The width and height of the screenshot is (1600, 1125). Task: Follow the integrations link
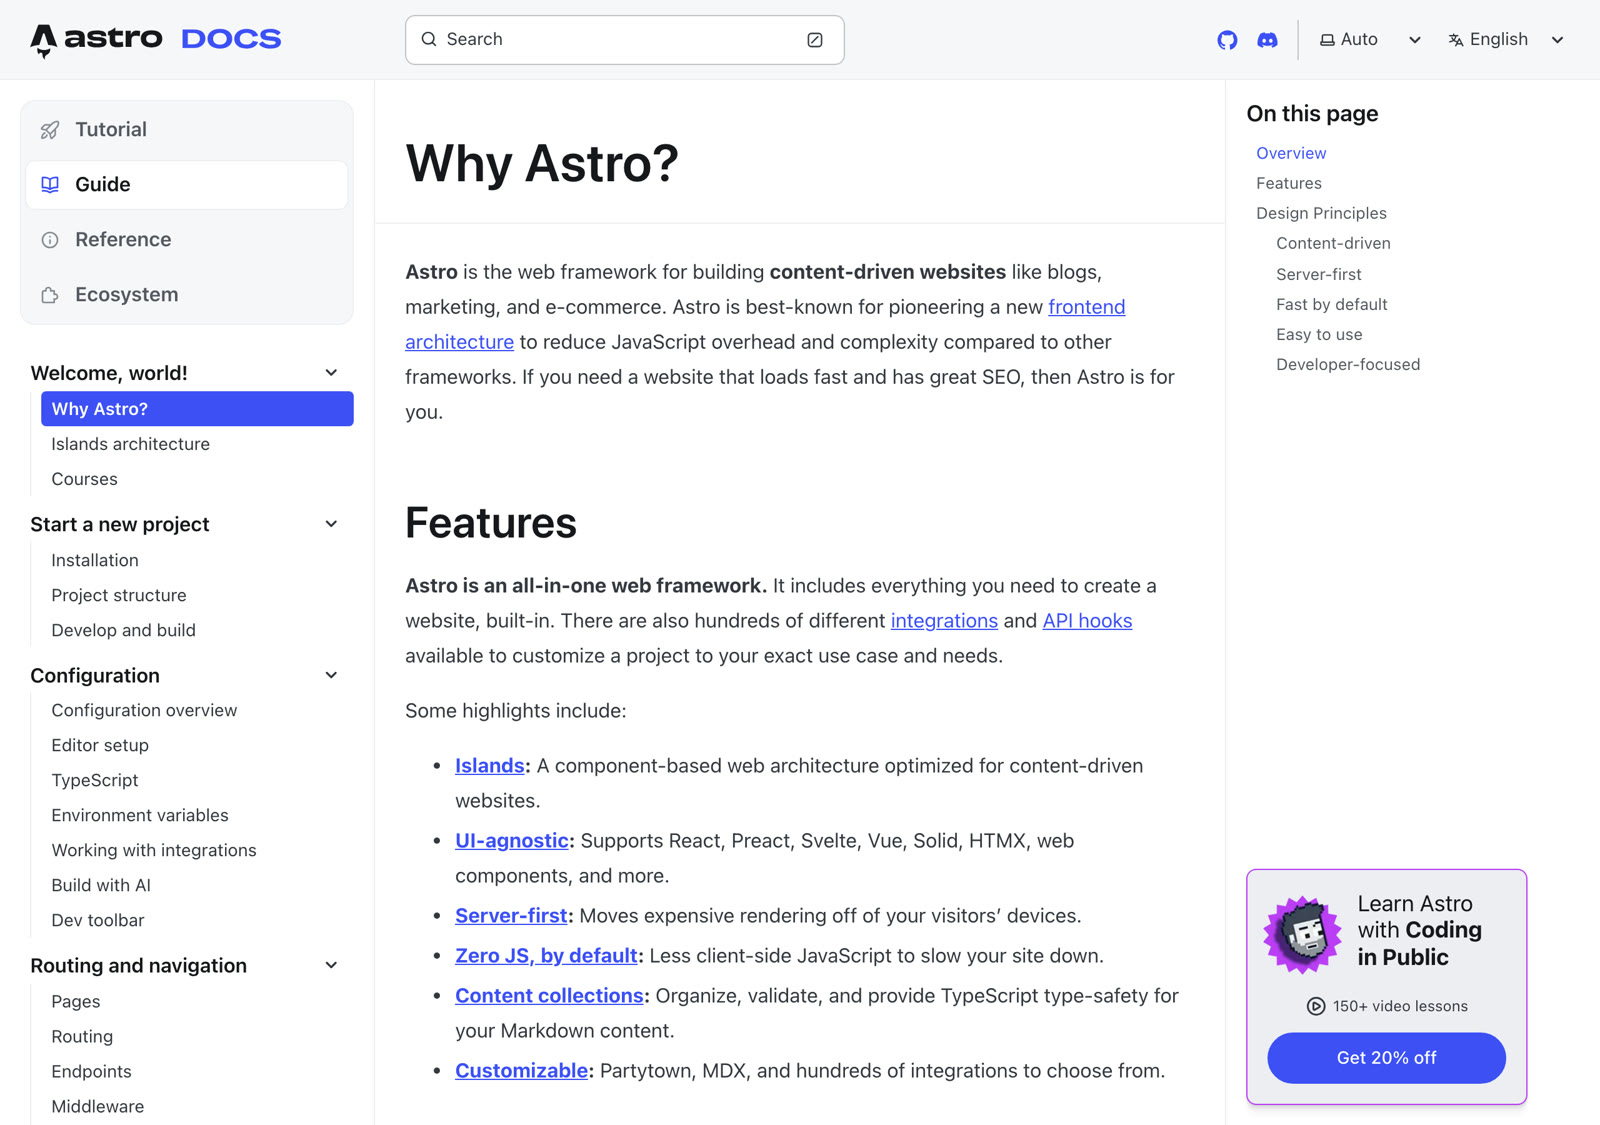944,621
